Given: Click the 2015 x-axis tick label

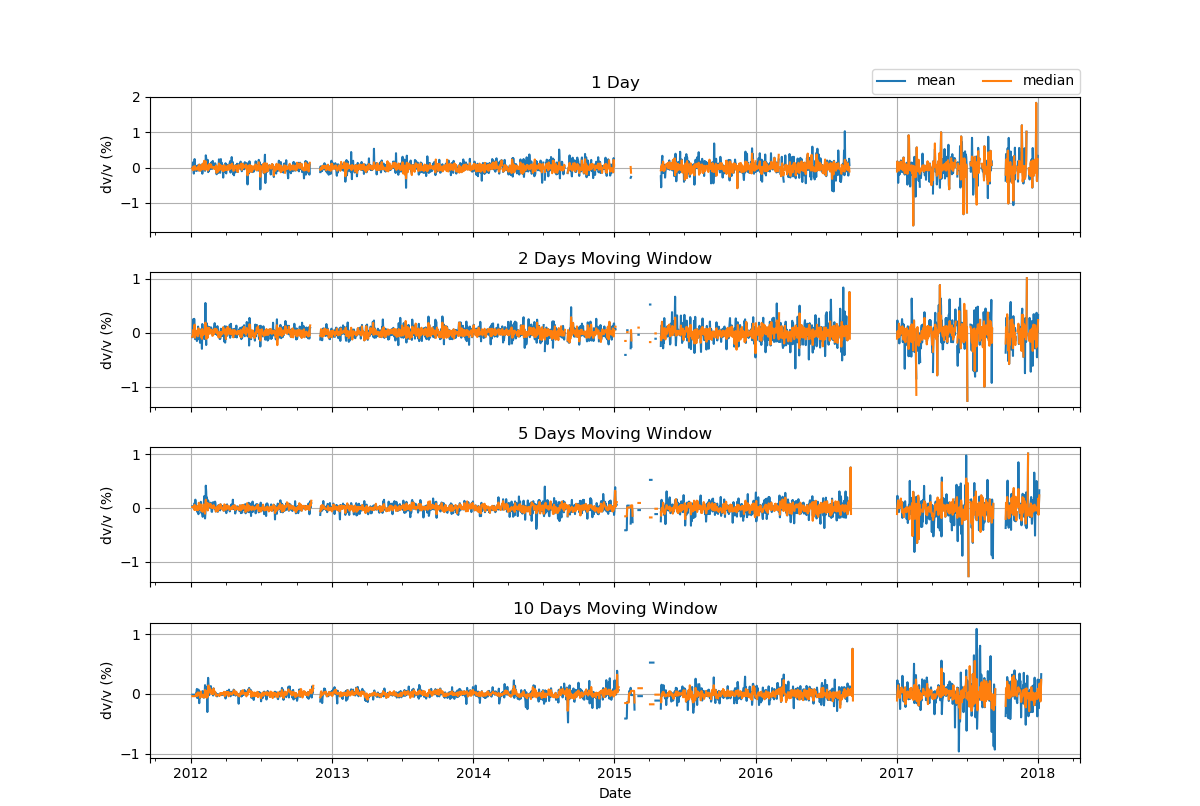Looking at the screenshot, I should [x=615, y=773].
